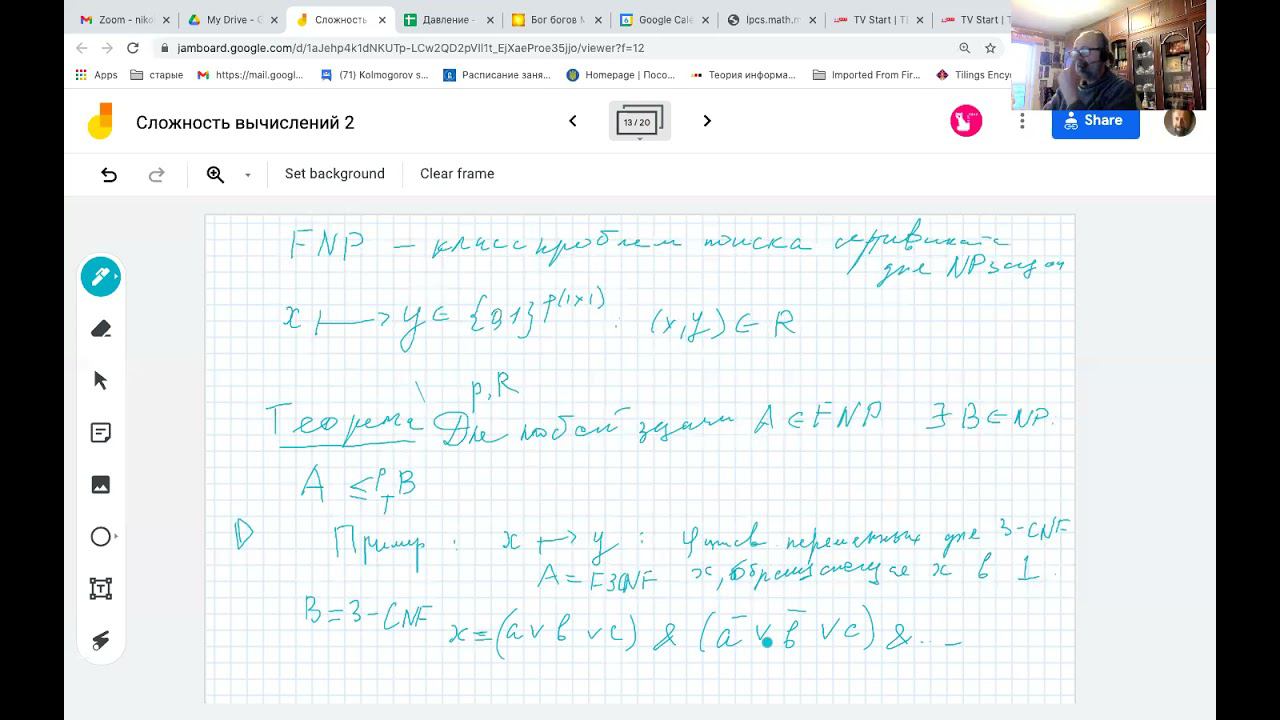Open the Google account avatar
Screen dimensions: 1280x720
pyautogui.click(x=1180, y=121)
